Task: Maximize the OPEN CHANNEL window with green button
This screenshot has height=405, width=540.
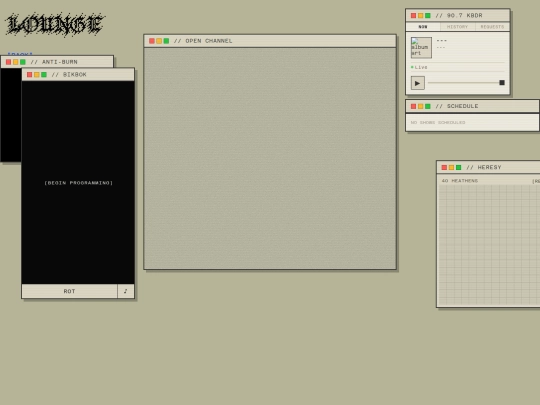Action: (x=166, y=41)
